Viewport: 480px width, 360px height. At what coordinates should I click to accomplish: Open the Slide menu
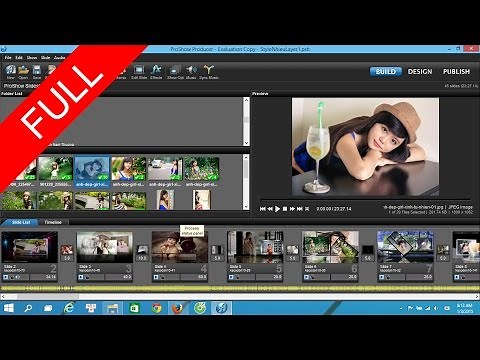point(45,58)
